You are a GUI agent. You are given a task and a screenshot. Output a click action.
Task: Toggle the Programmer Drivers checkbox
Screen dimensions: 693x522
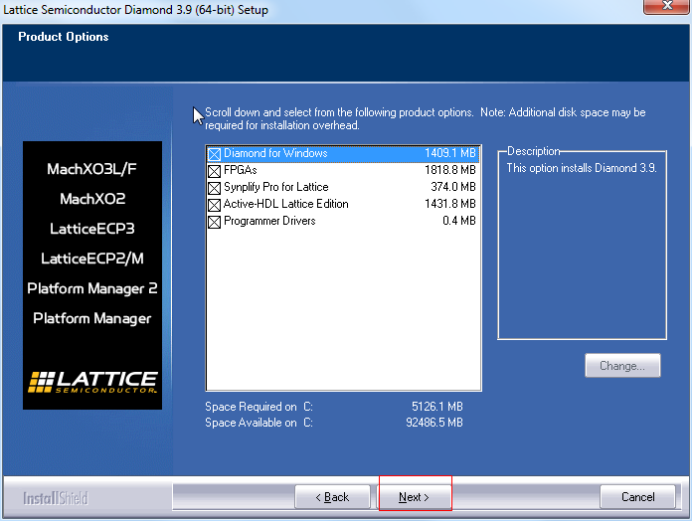pos(214,222)
